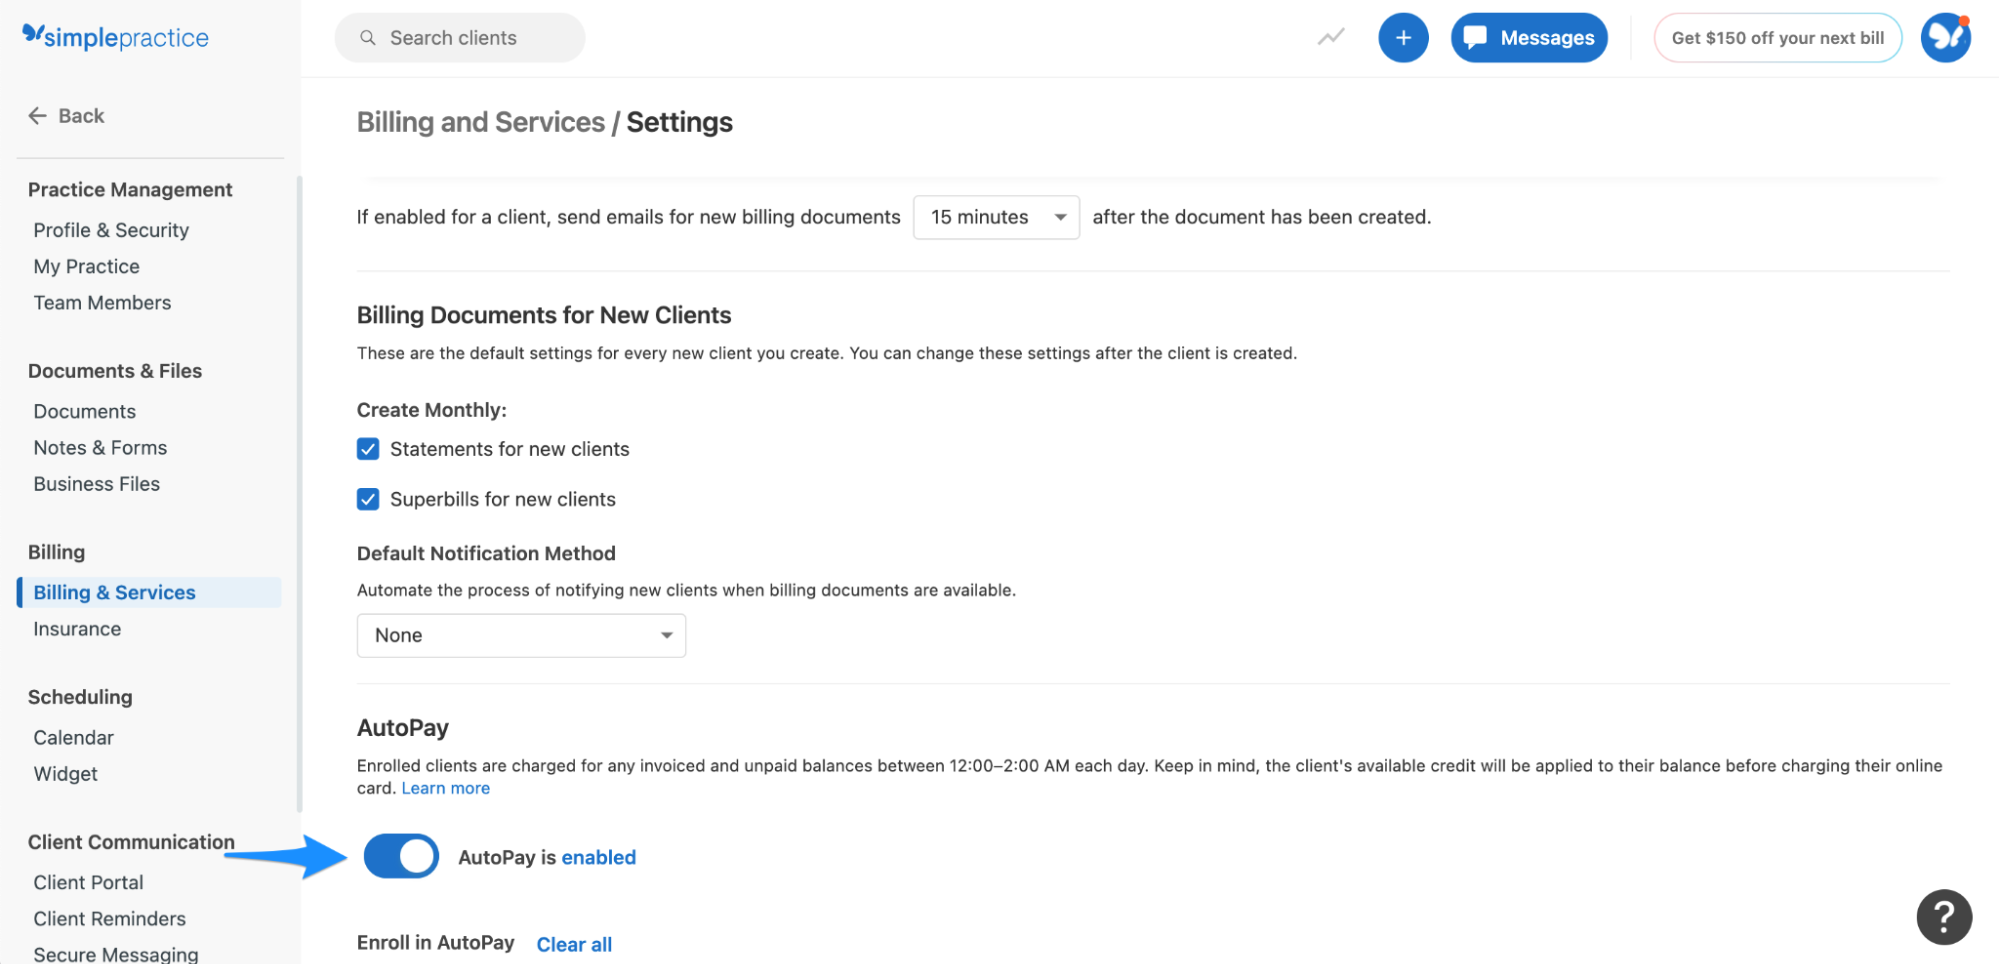The width and height of the screenshot is (1999, 965).
Task: Uncheck Superbills for new clients
Action: [x=368, y=499]
